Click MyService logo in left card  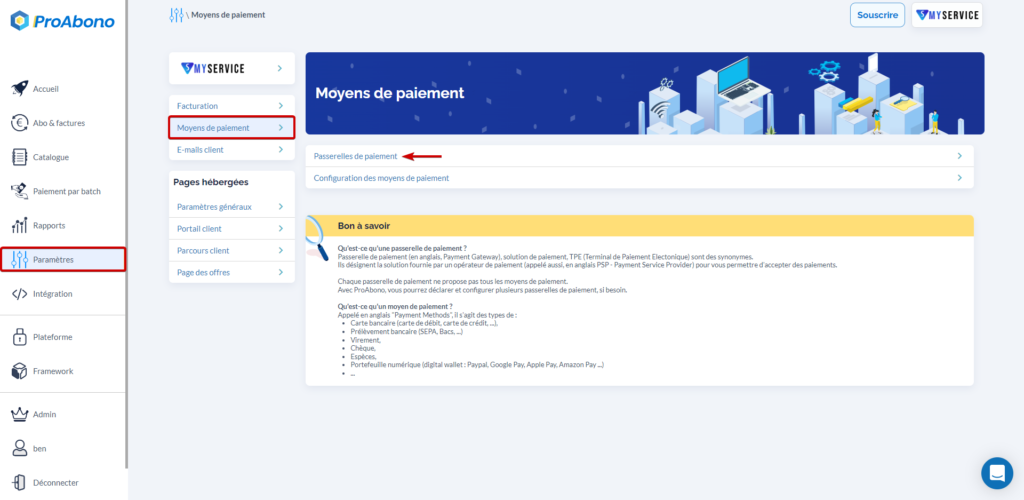click(213, 69)
